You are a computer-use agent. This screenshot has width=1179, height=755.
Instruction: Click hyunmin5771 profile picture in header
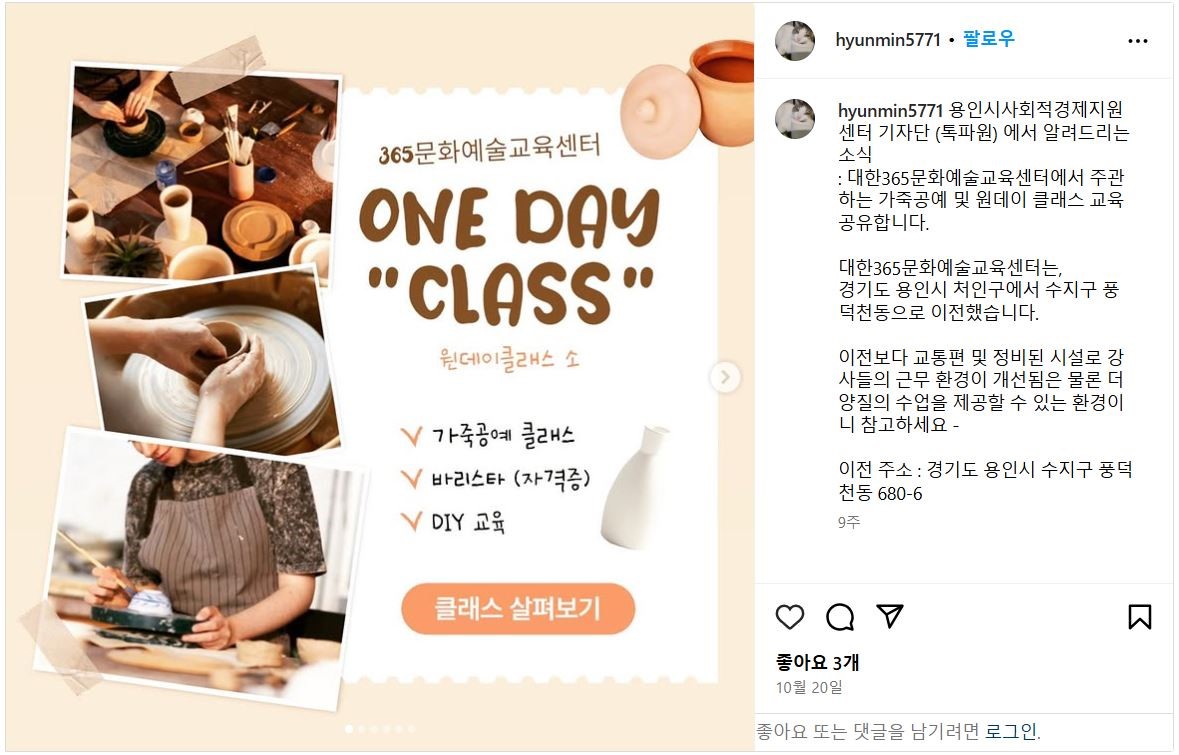795,41
